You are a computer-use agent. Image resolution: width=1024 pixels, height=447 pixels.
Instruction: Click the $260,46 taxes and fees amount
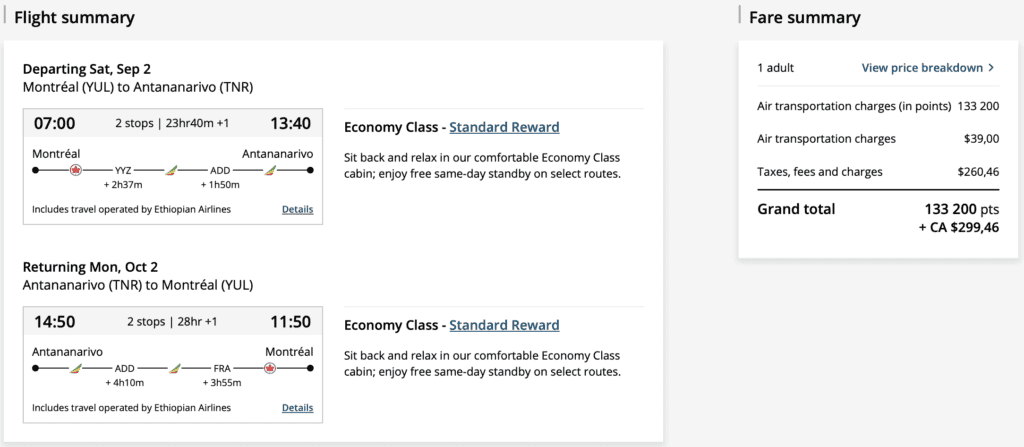tap(975, 172)
